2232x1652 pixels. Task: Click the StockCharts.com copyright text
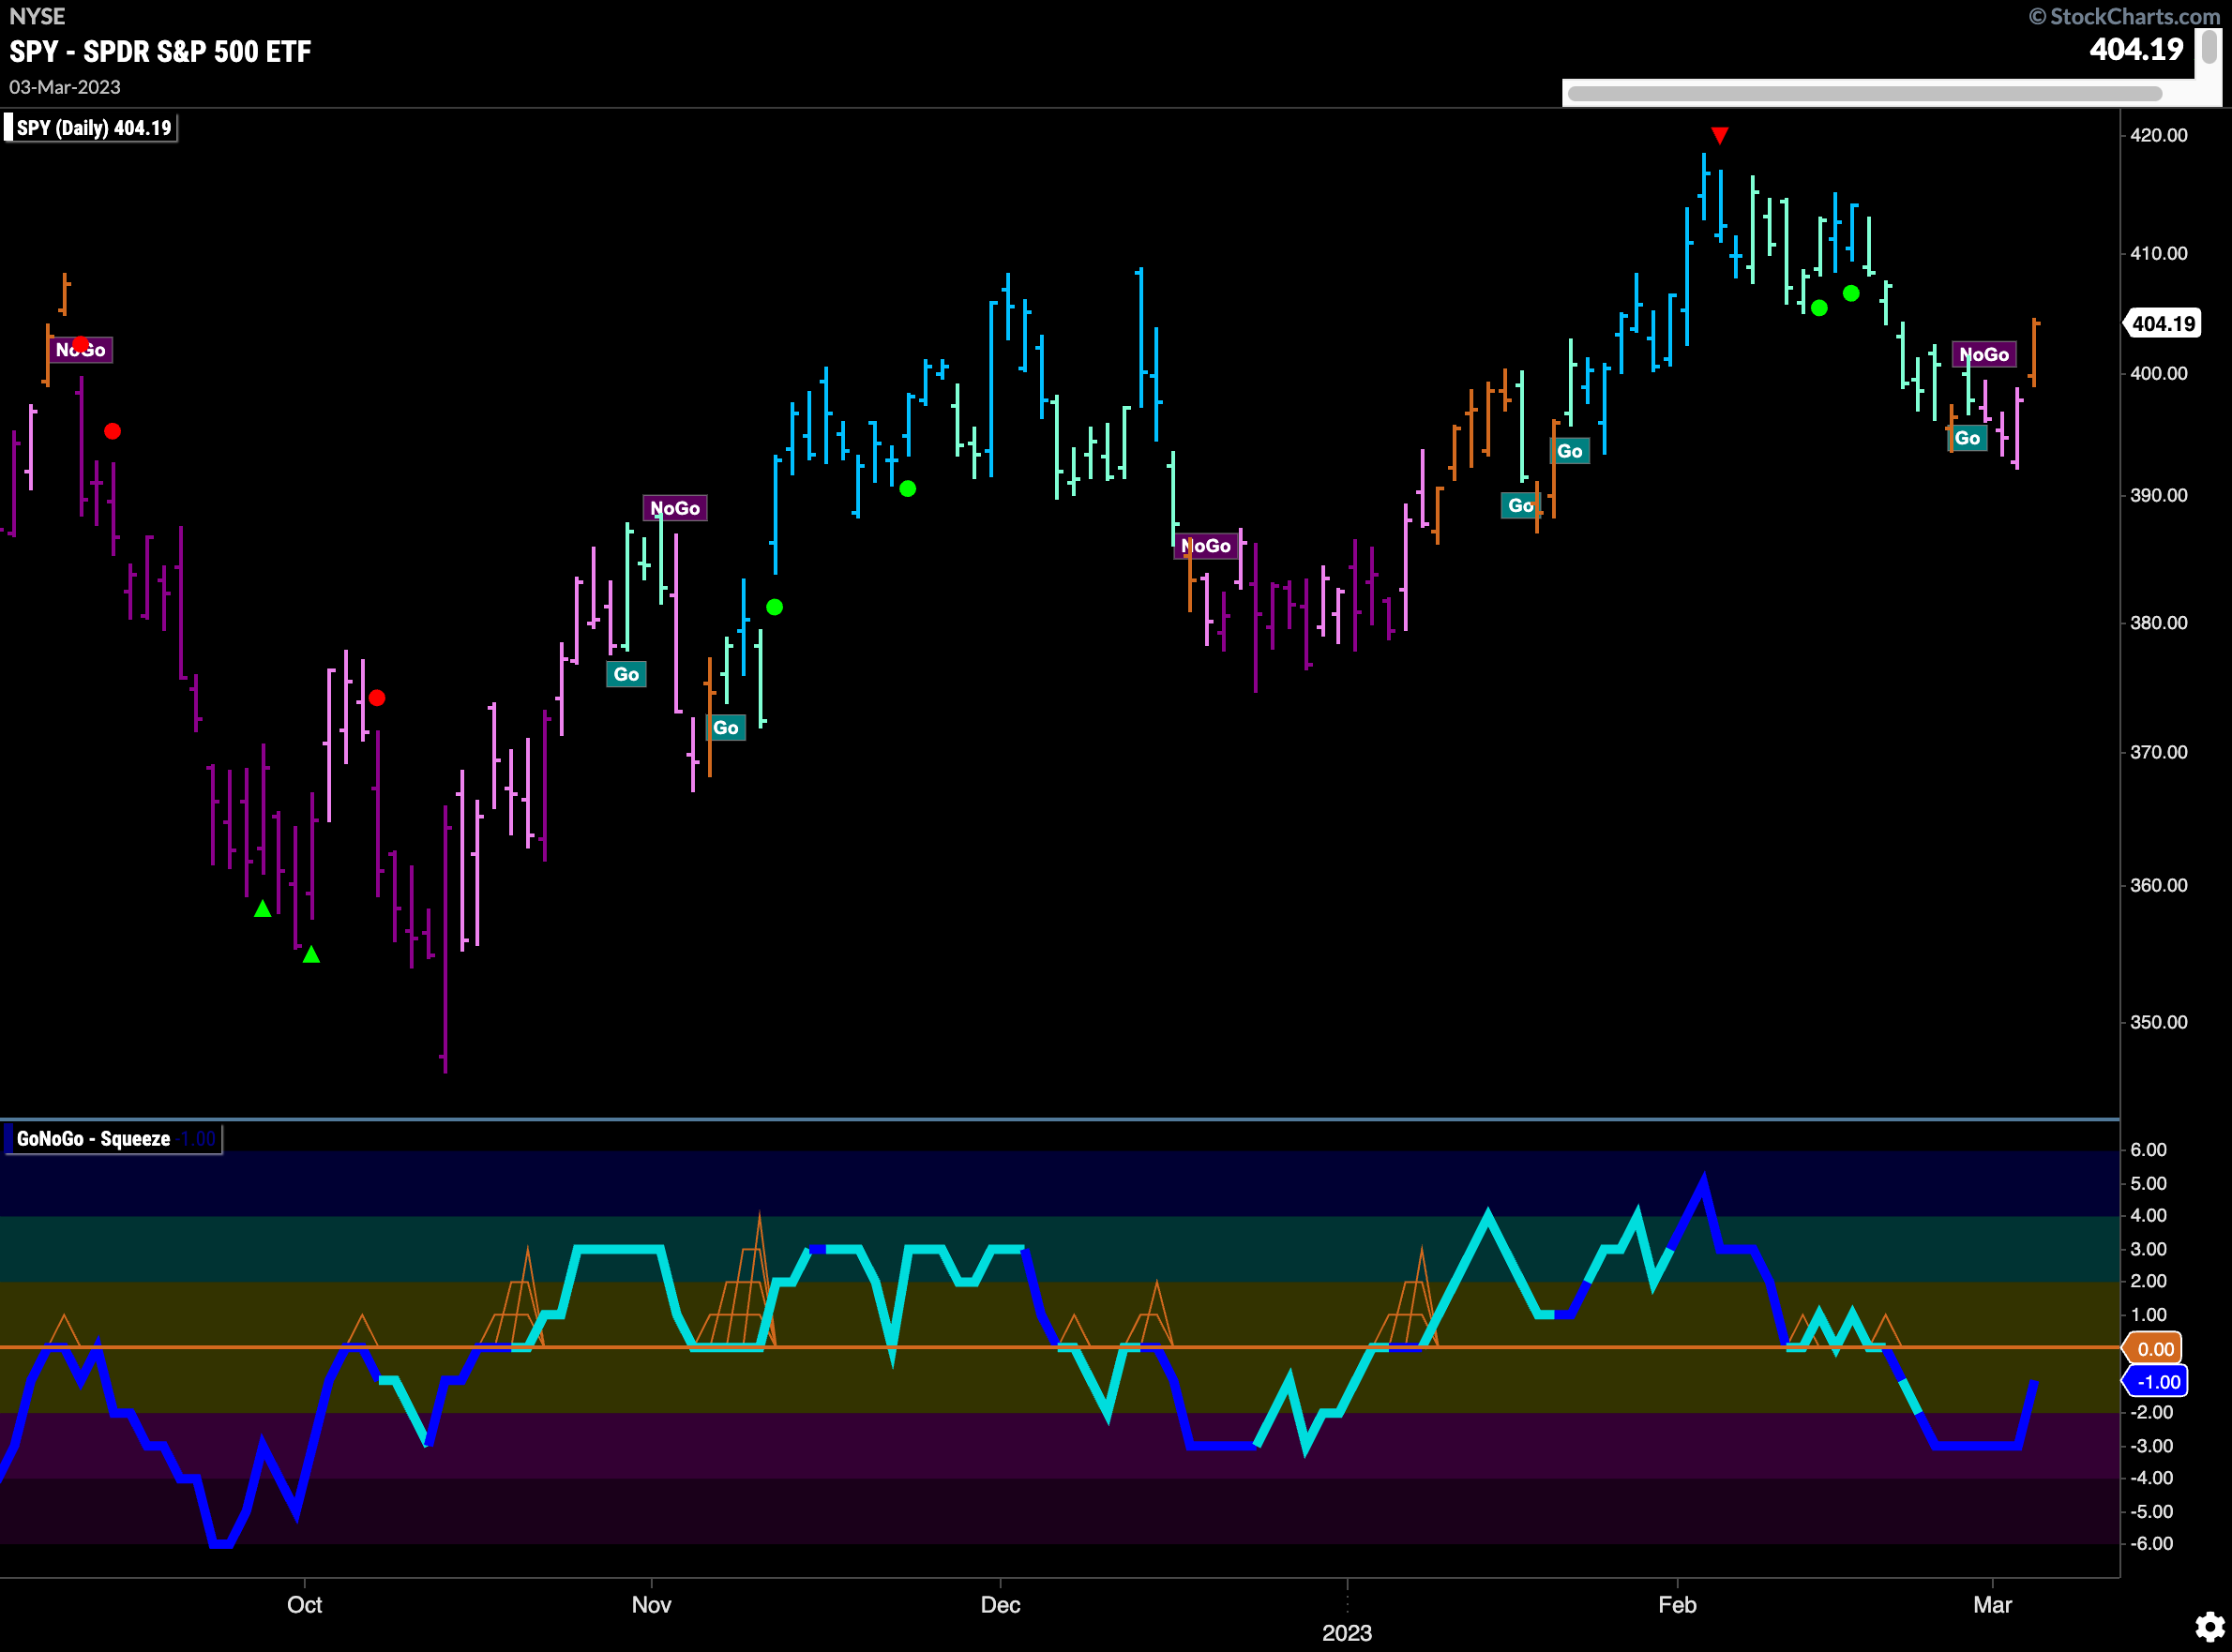[2123, 16]
